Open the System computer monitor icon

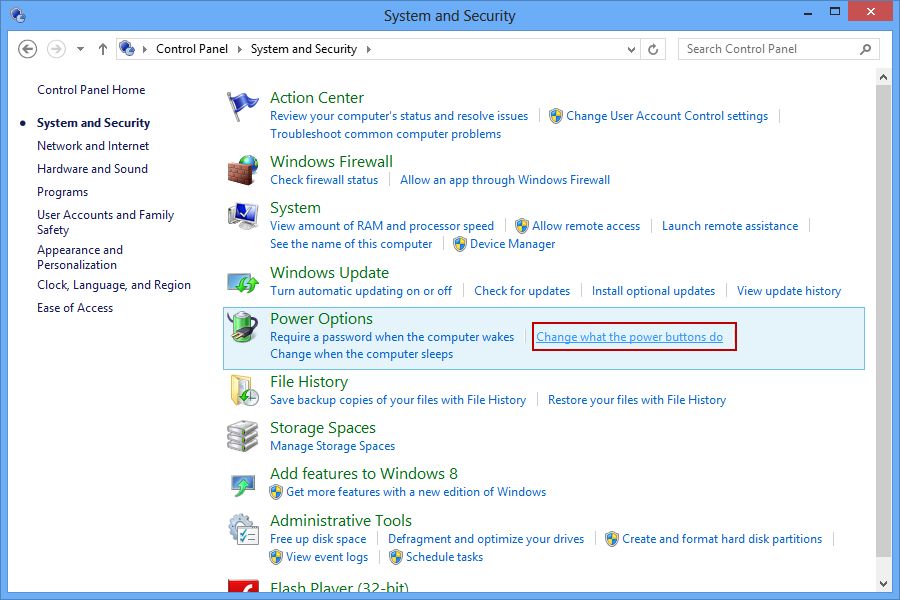243,216
